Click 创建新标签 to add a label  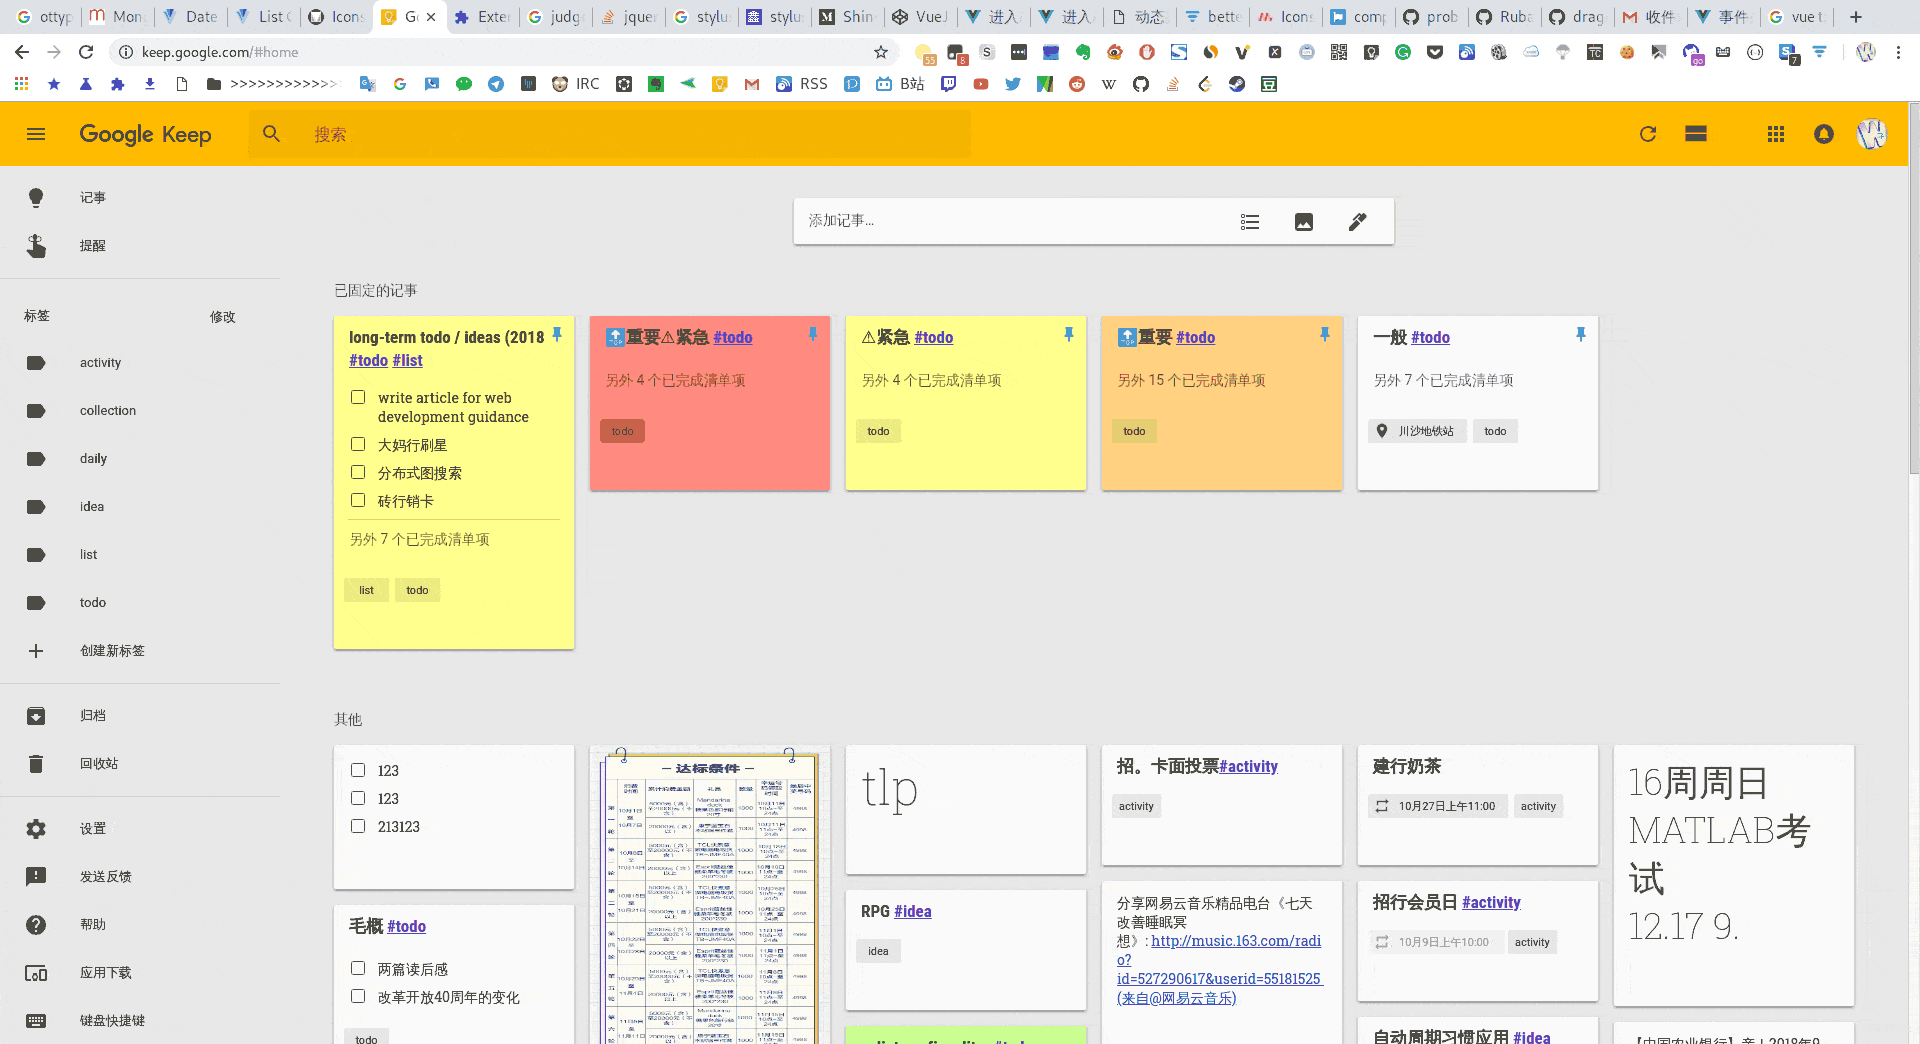pyautogui.click(x=140, y=651)
